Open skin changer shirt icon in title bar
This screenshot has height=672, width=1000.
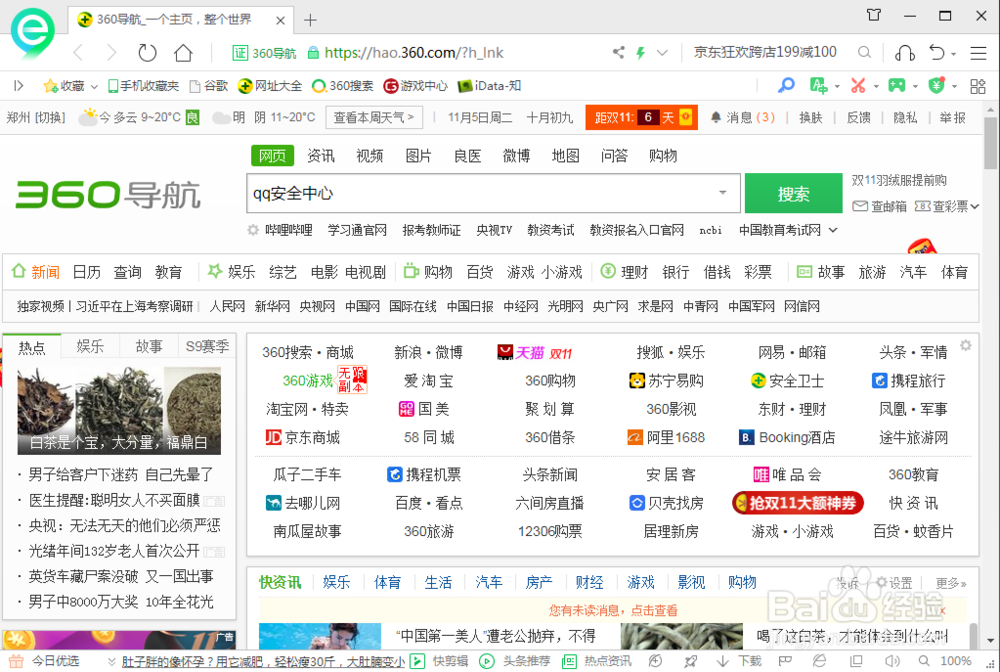874,15
